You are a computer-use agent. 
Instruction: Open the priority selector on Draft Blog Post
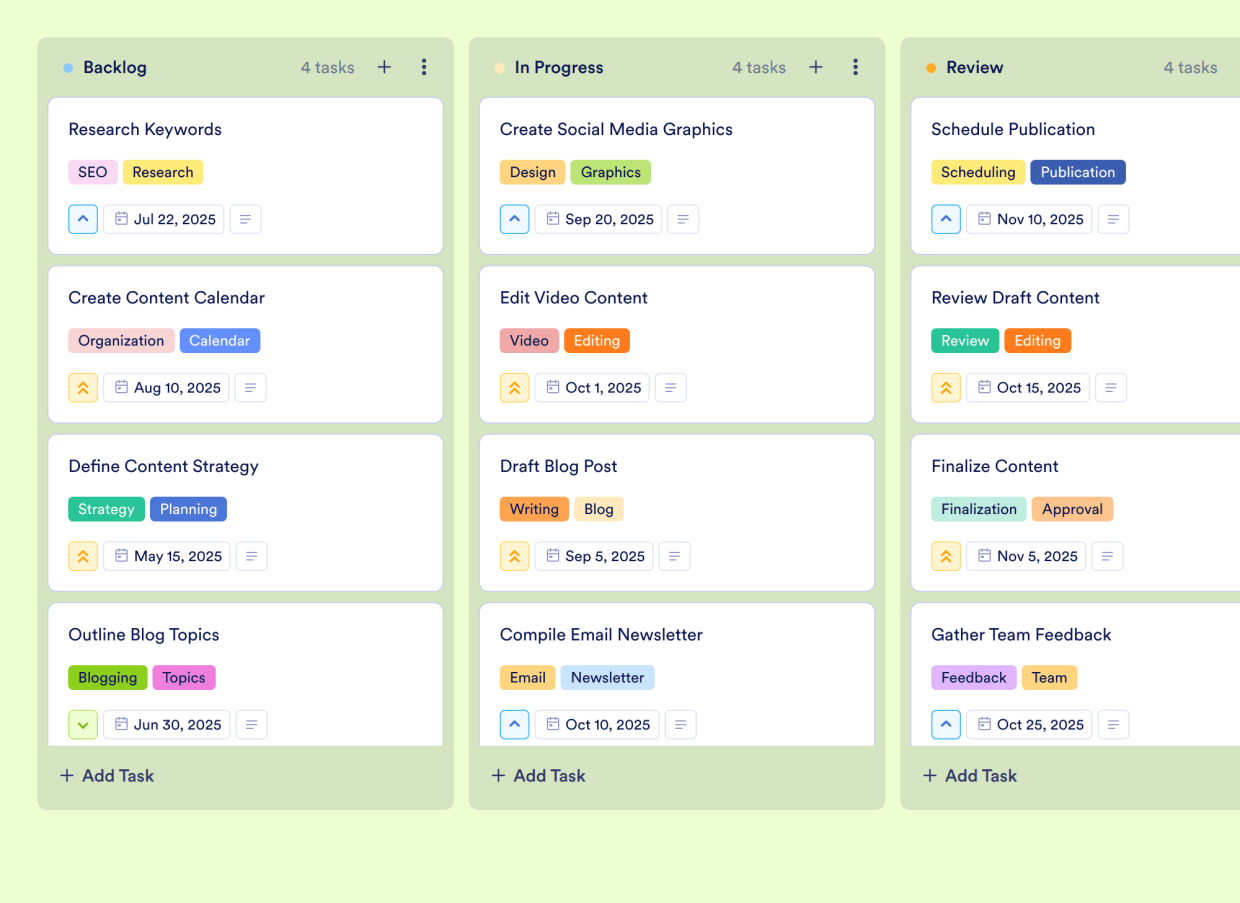(514, 556)
